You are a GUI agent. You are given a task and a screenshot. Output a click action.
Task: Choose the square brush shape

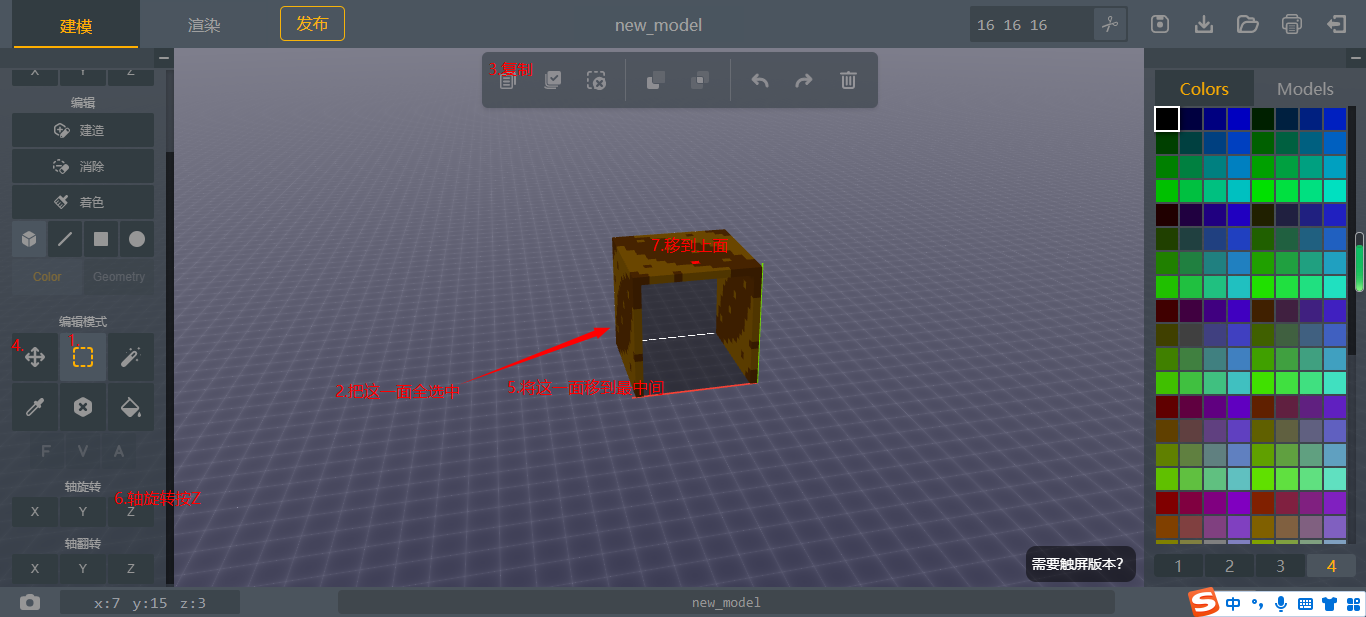(101, 239)
